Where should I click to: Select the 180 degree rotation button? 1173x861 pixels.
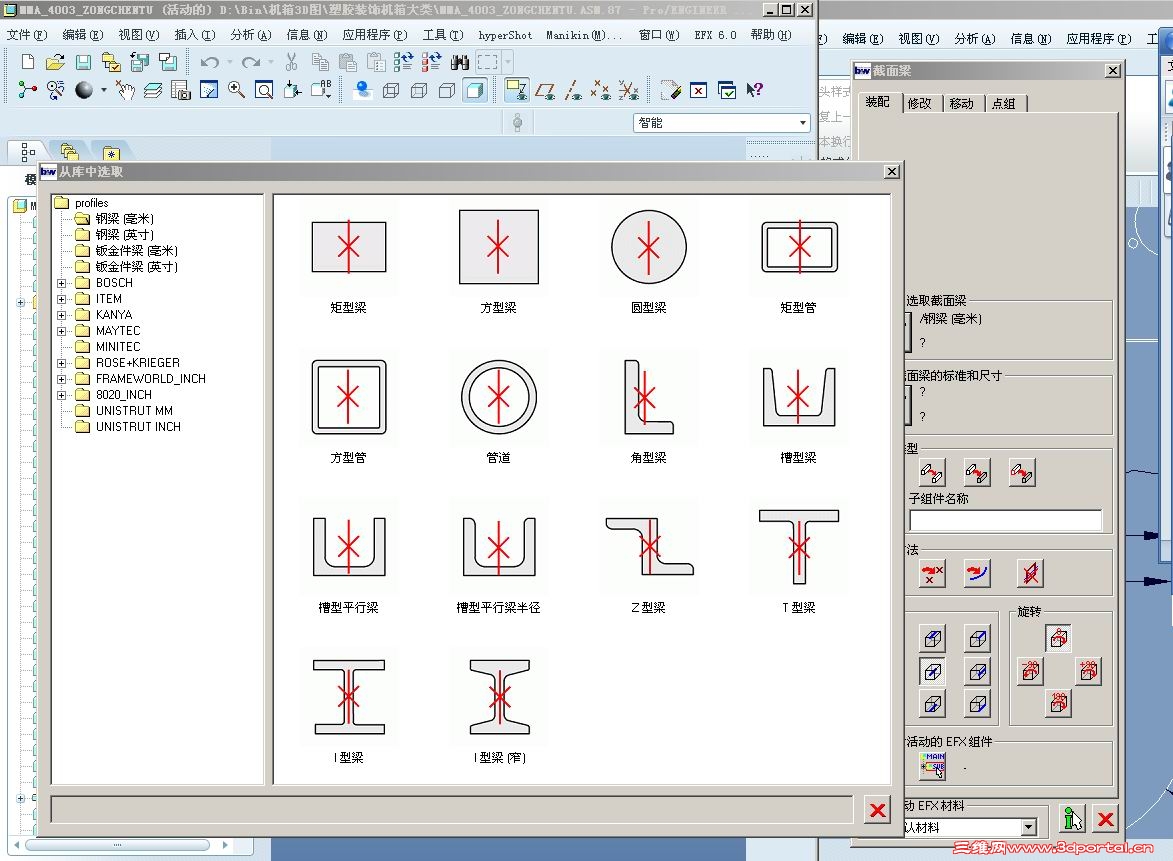click(x=1059, y=703)
